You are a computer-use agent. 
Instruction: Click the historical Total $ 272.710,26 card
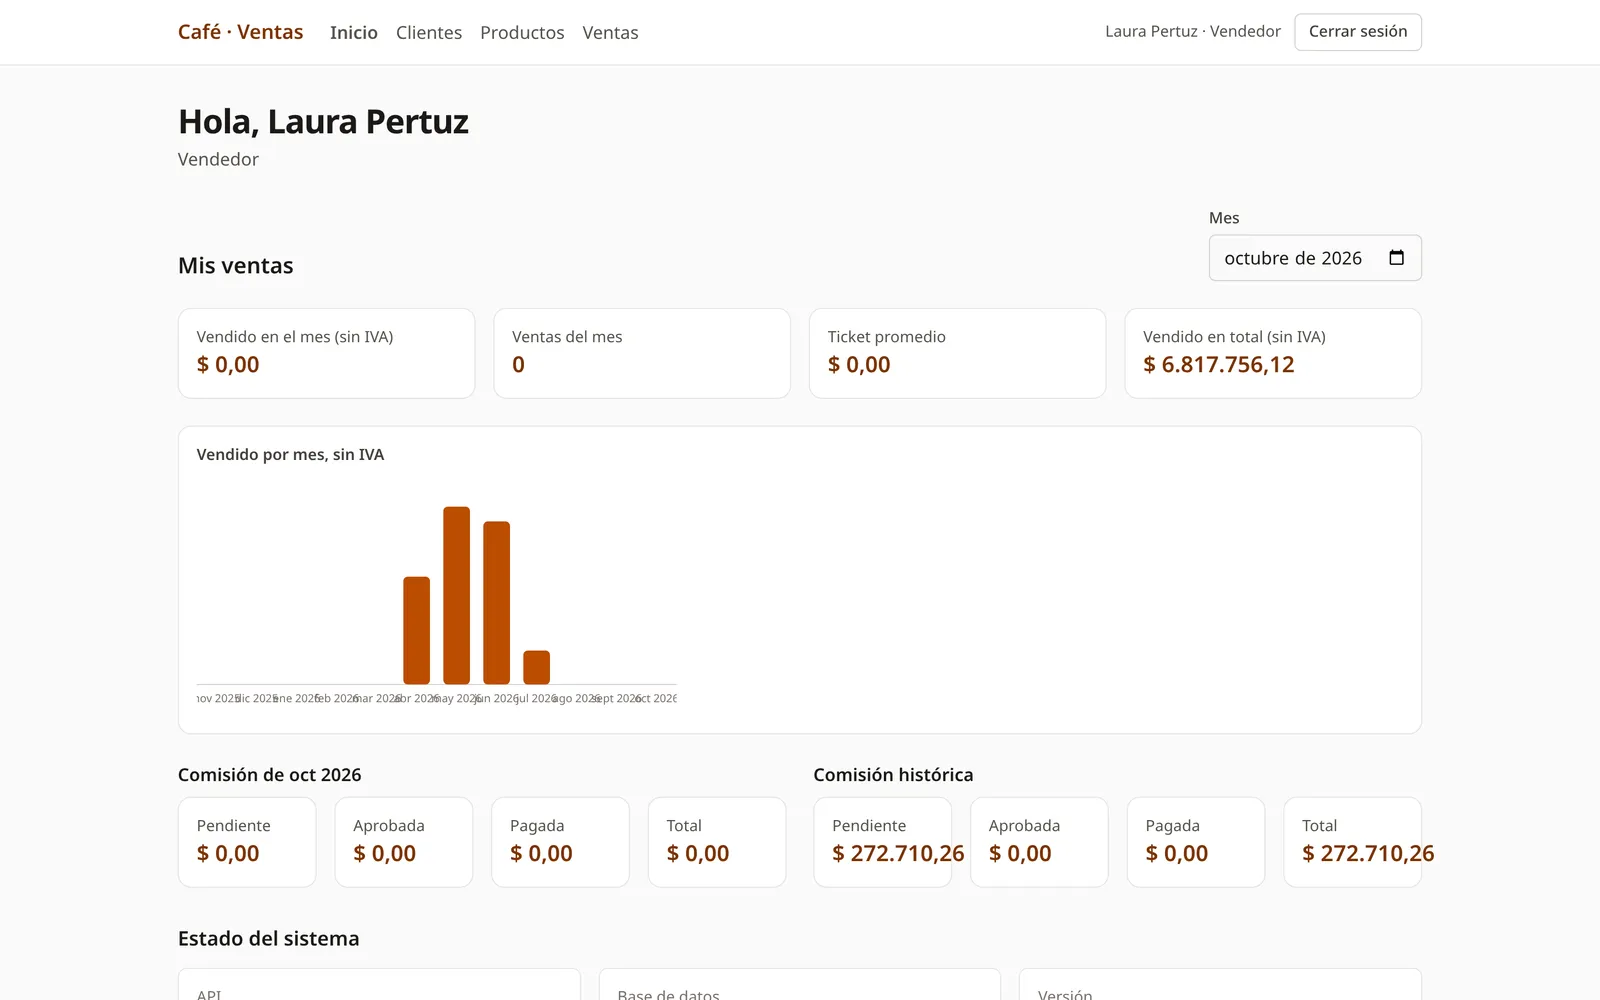[1353, 842]
